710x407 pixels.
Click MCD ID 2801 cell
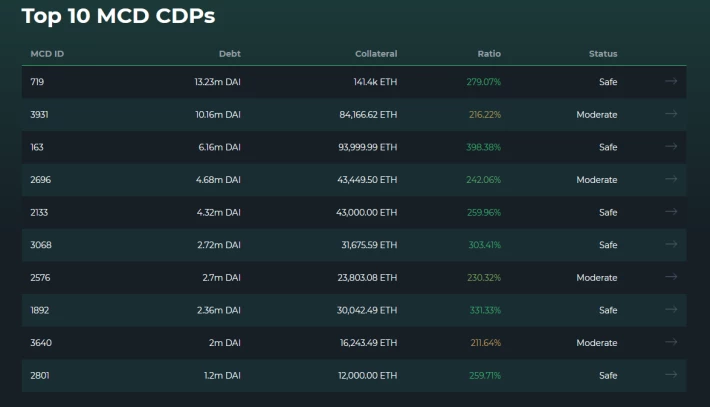[40, 375]
